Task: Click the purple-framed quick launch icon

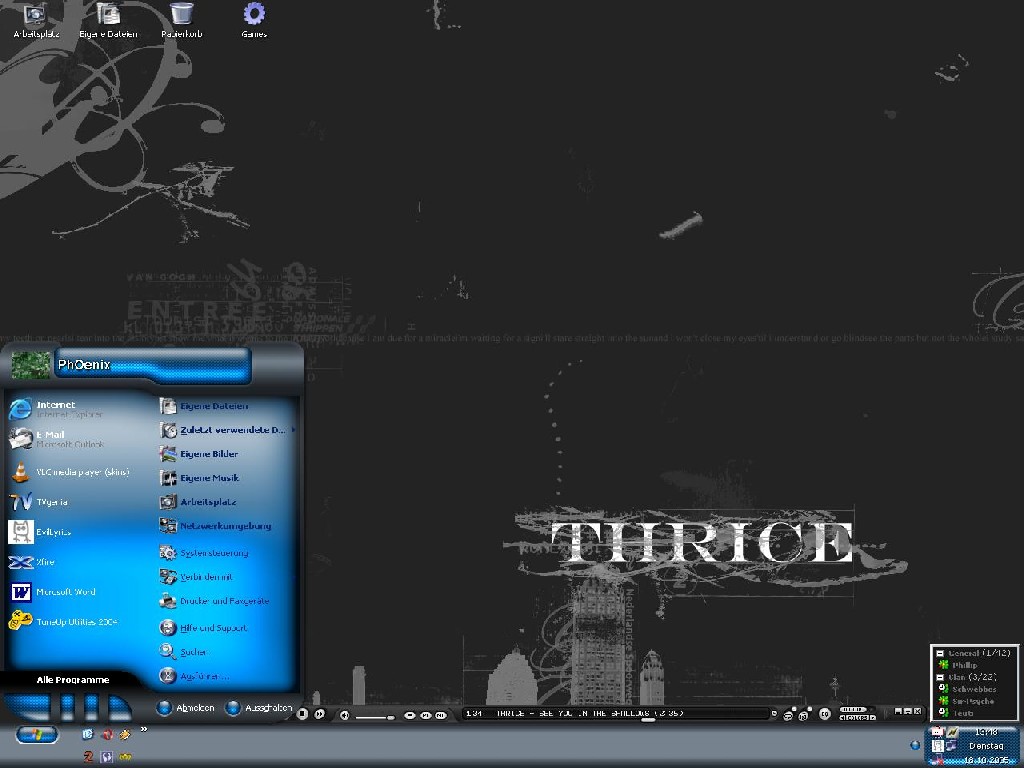Action: point(107,757)
